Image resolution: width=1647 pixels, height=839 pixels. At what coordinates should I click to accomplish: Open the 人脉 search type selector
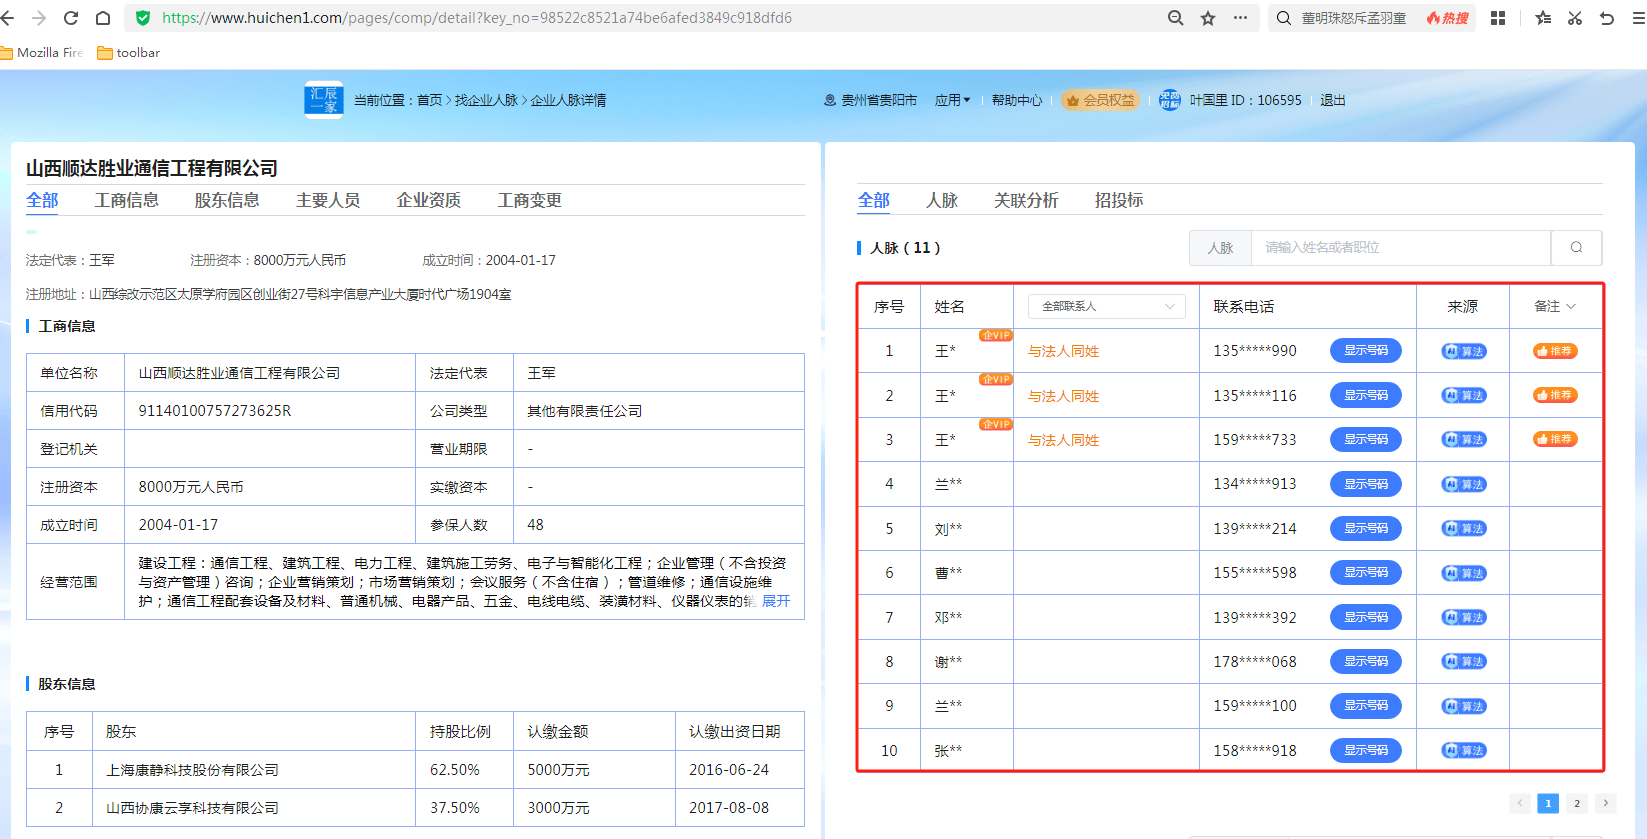(1220, 247)
